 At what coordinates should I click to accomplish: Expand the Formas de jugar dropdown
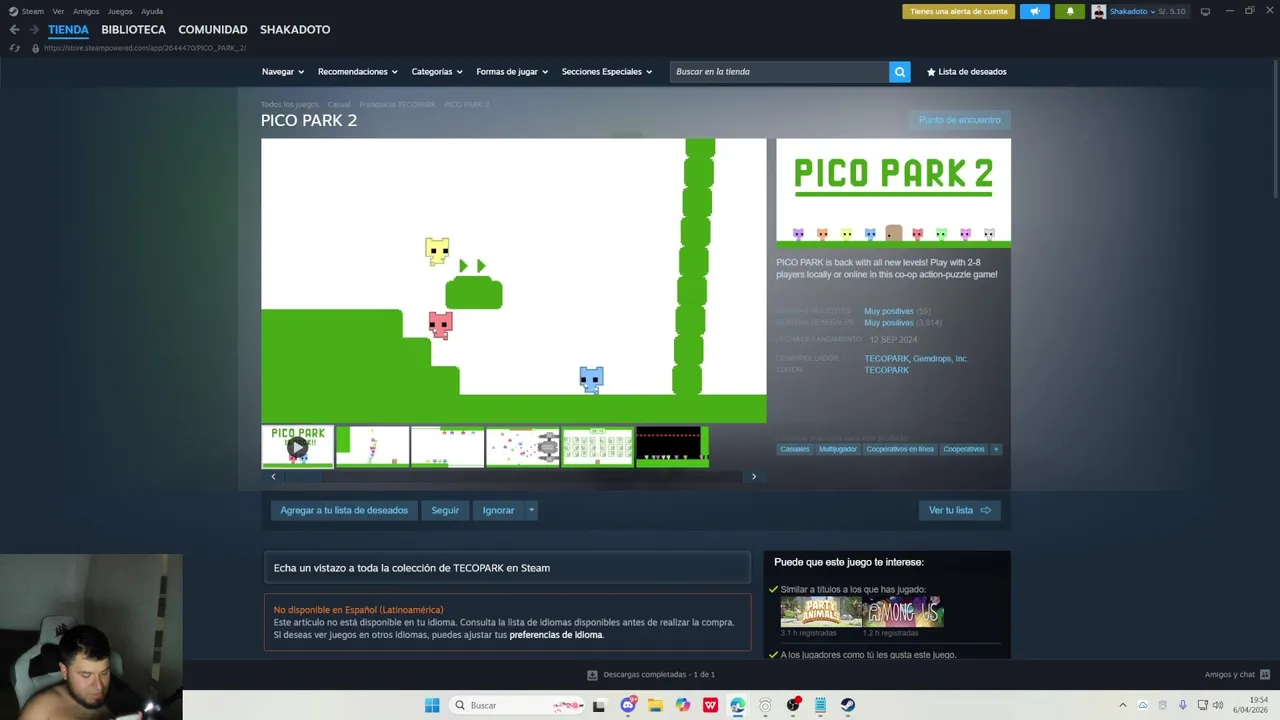point(513,72)
